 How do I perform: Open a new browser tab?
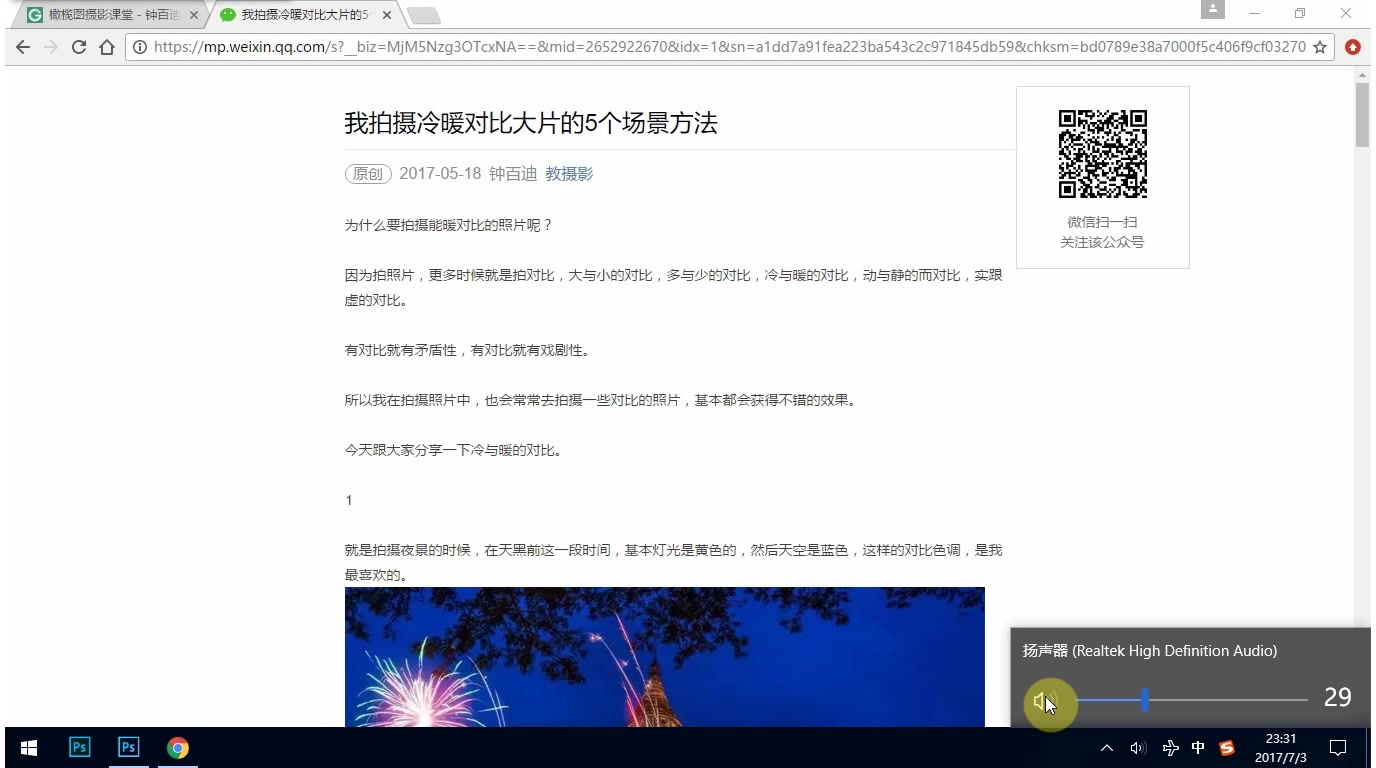click(x=424, y=15)
